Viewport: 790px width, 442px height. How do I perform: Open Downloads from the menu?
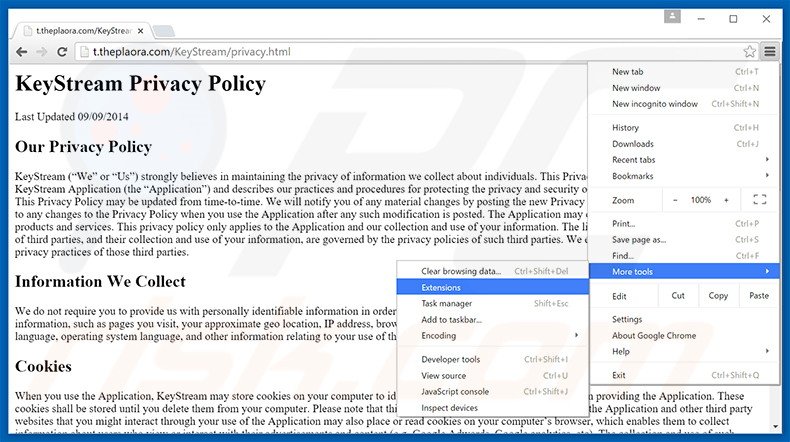click(x=684, y=144)
